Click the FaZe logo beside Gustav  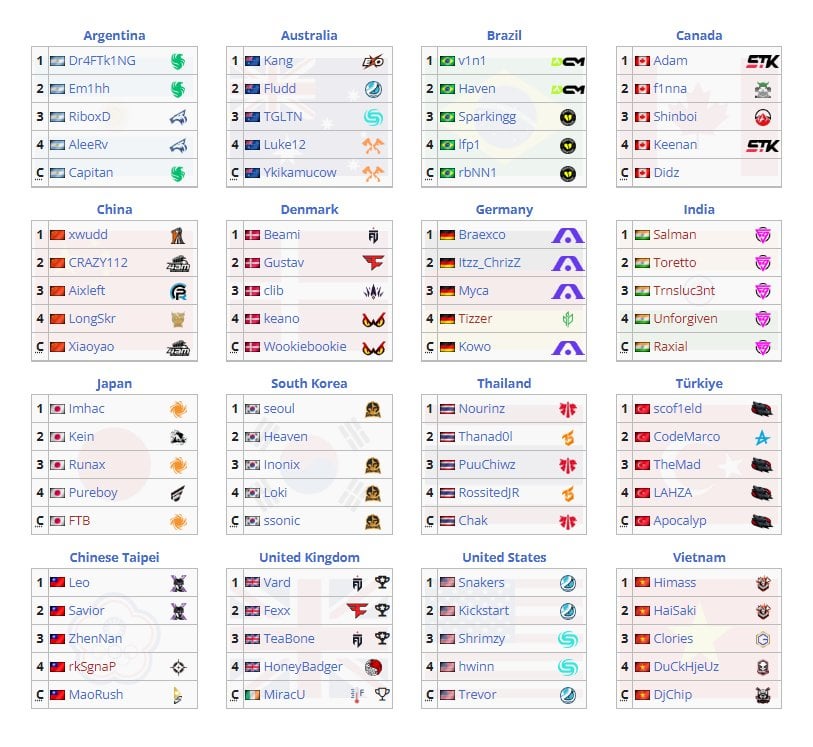372,263
